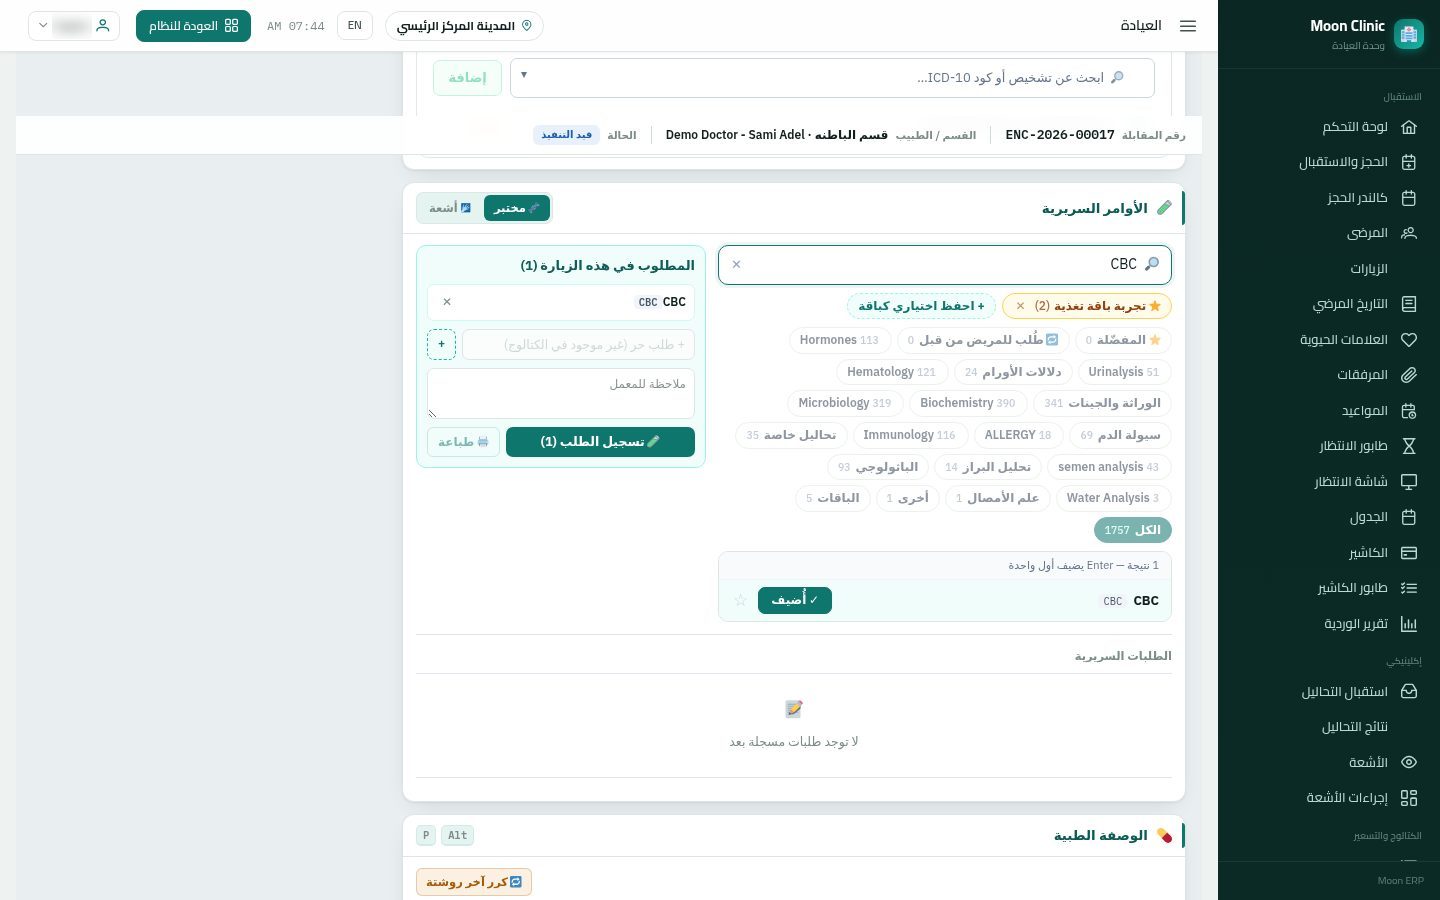Clear the CBC search field
This screenshot has width=1440, height=900.
click(x=737, y=265)
